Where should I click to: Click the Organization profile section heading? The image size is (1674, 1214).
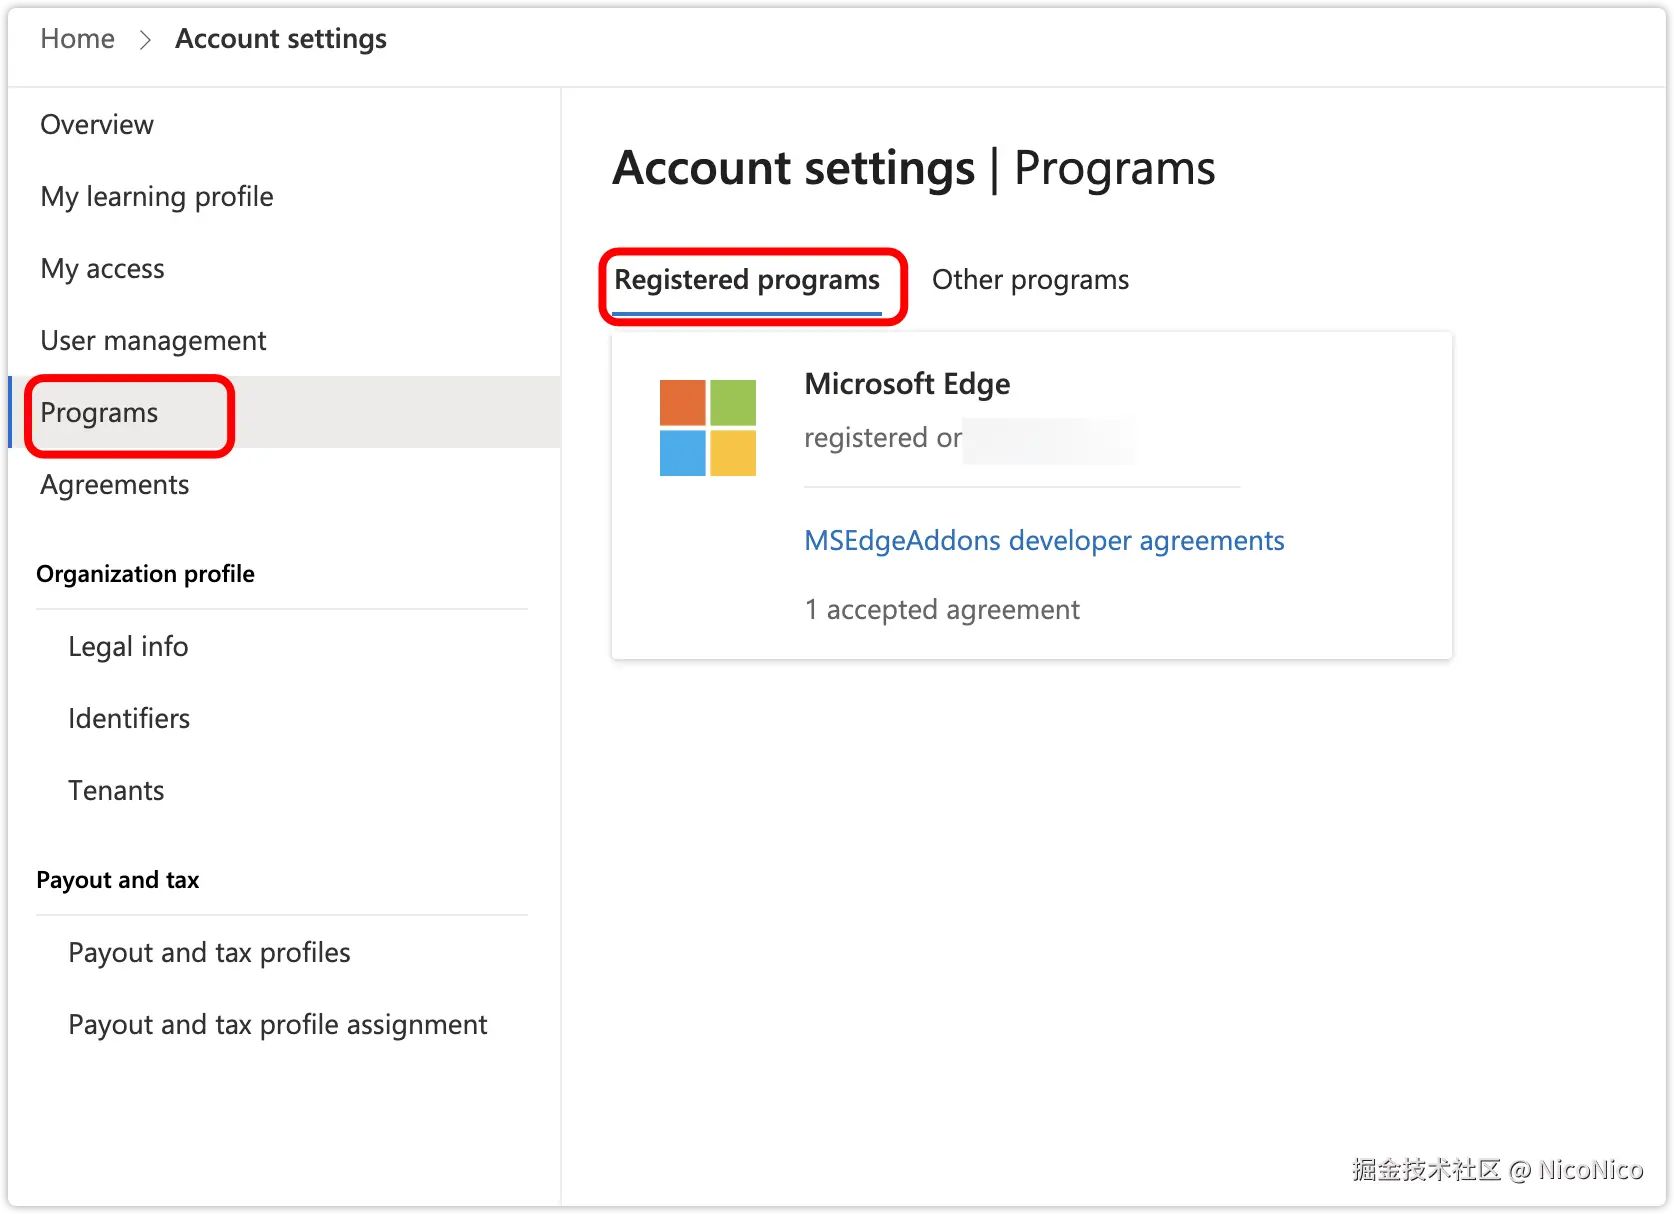(146, 574)
